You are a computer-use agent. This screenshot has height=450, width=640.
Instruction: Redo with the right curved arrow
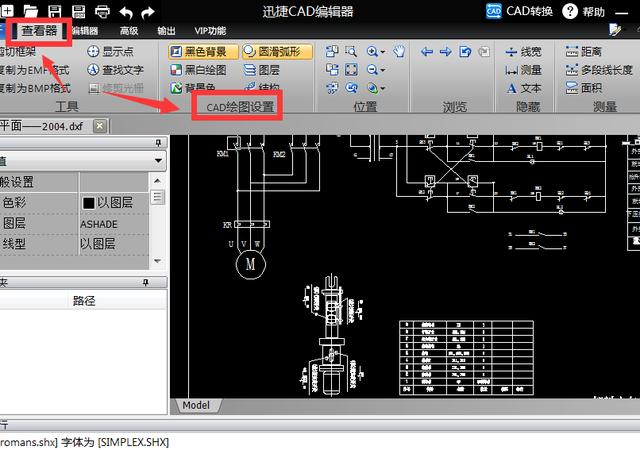click(x=147, y=12)
